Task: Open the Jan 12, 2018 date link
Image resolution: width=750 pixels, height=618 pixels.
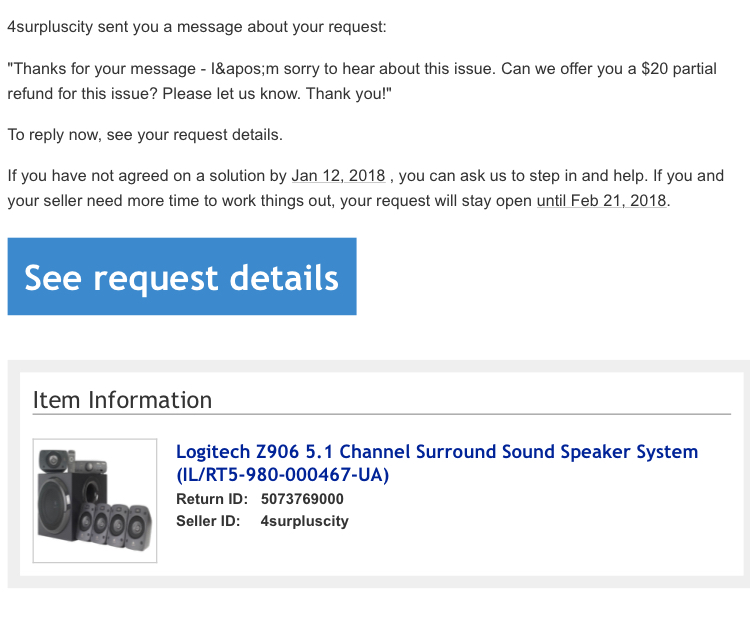Action: point(338,176)
